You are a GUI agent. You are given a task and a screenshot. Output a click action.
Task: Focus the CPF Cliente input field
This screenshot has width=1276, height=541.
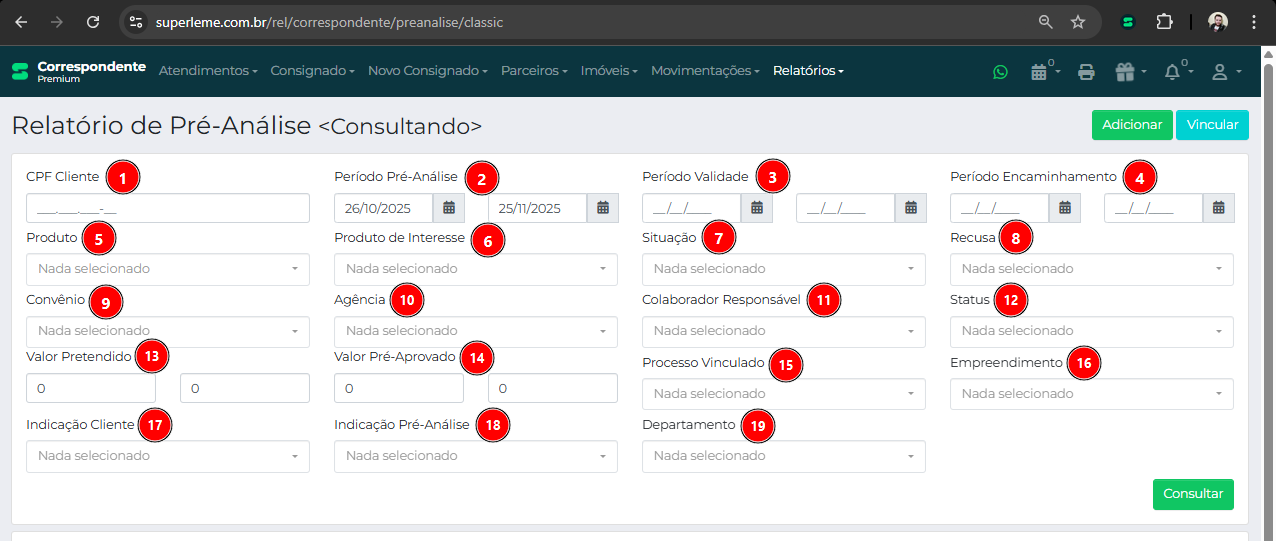coord(168,208)
